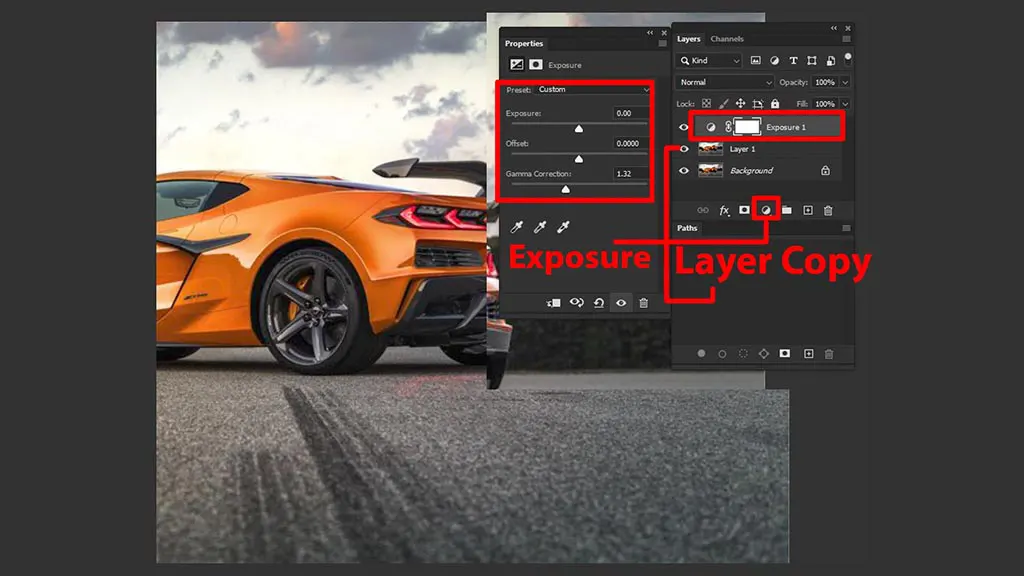Create a new layer group
Viewport: 1024px width, 576px height.
coord(786,210)
